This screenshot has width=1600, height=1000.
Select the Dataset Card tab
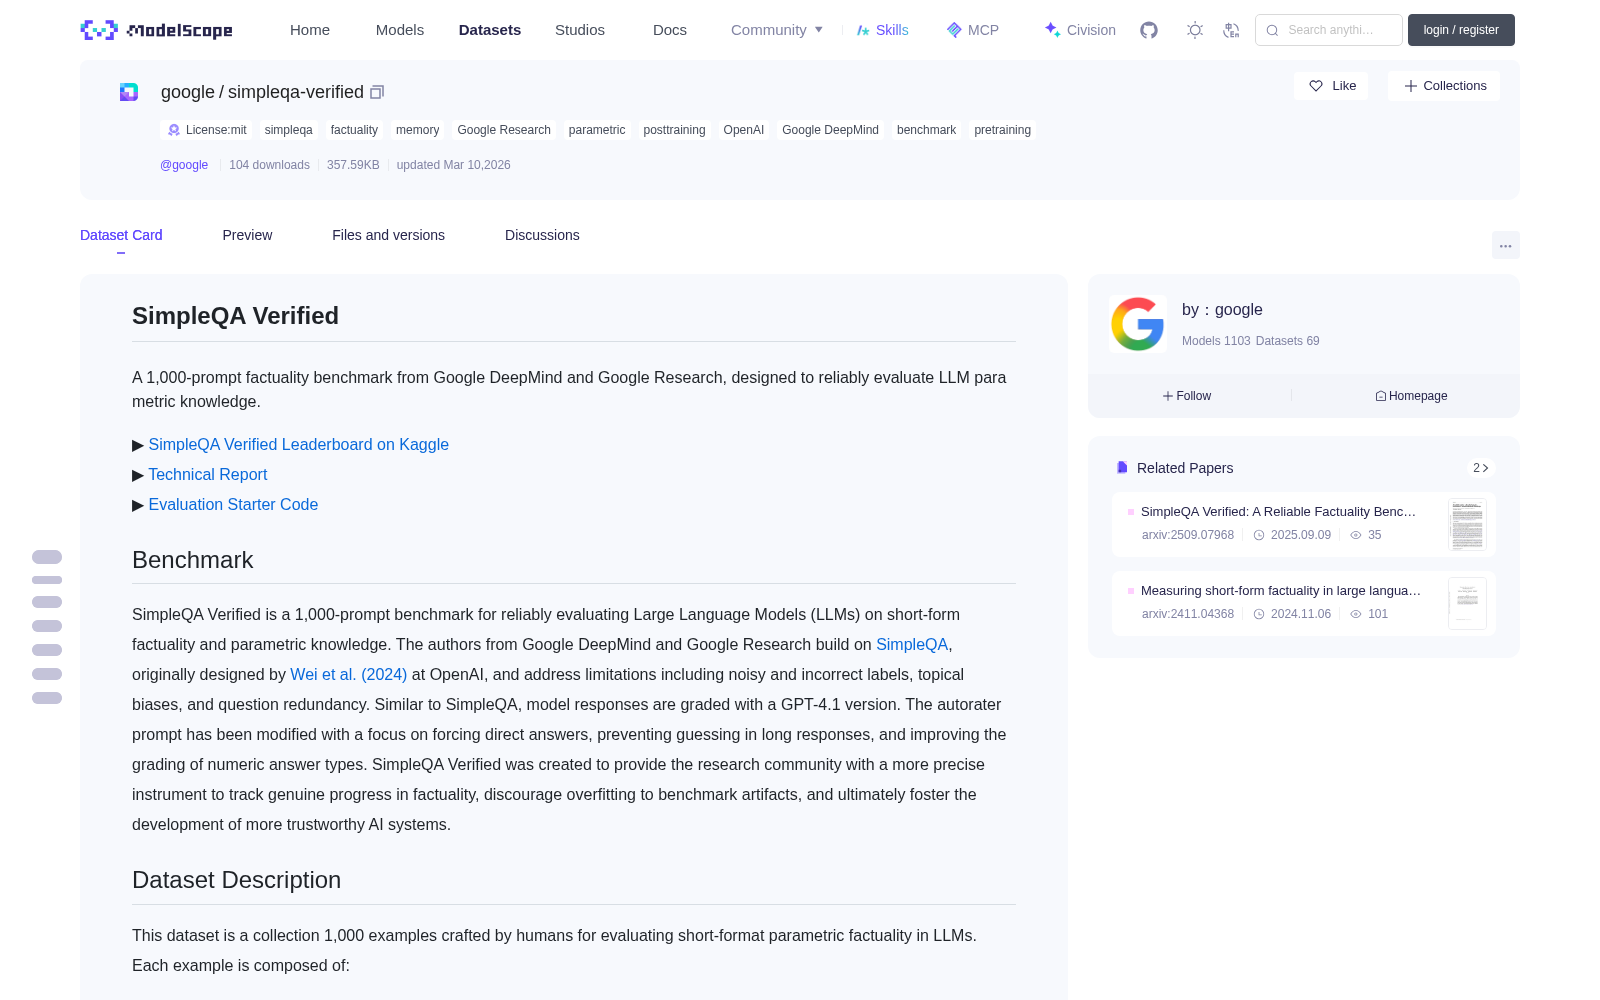tap(121, 235)
